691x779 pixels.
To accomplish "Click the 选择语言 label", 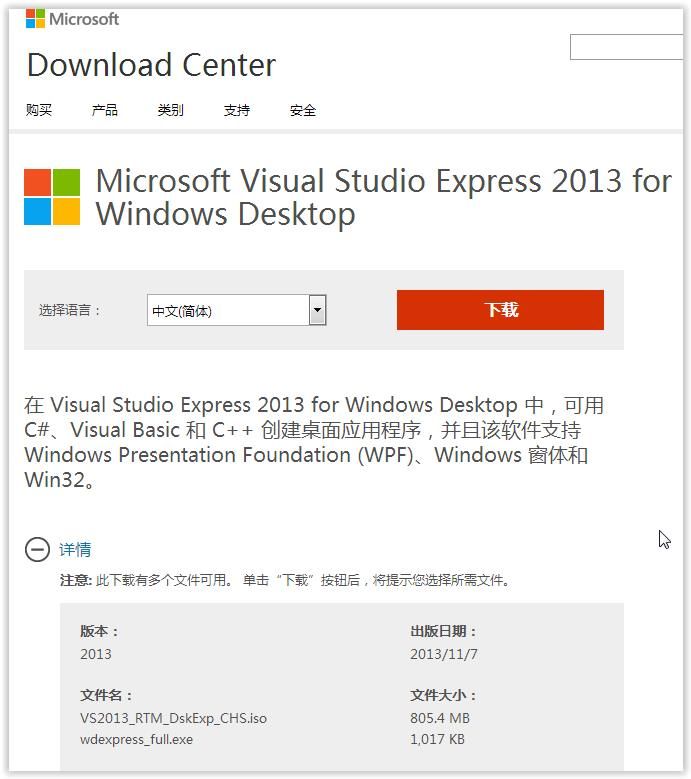I will (x=71, y=310).
